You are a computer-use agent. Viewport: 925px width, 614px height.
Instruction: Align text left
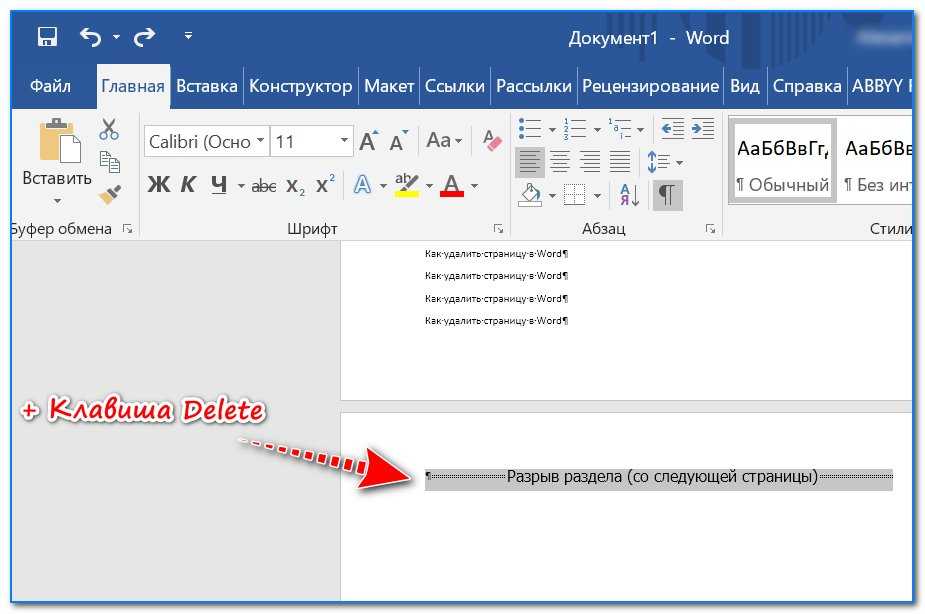click(x=530, y=162)
